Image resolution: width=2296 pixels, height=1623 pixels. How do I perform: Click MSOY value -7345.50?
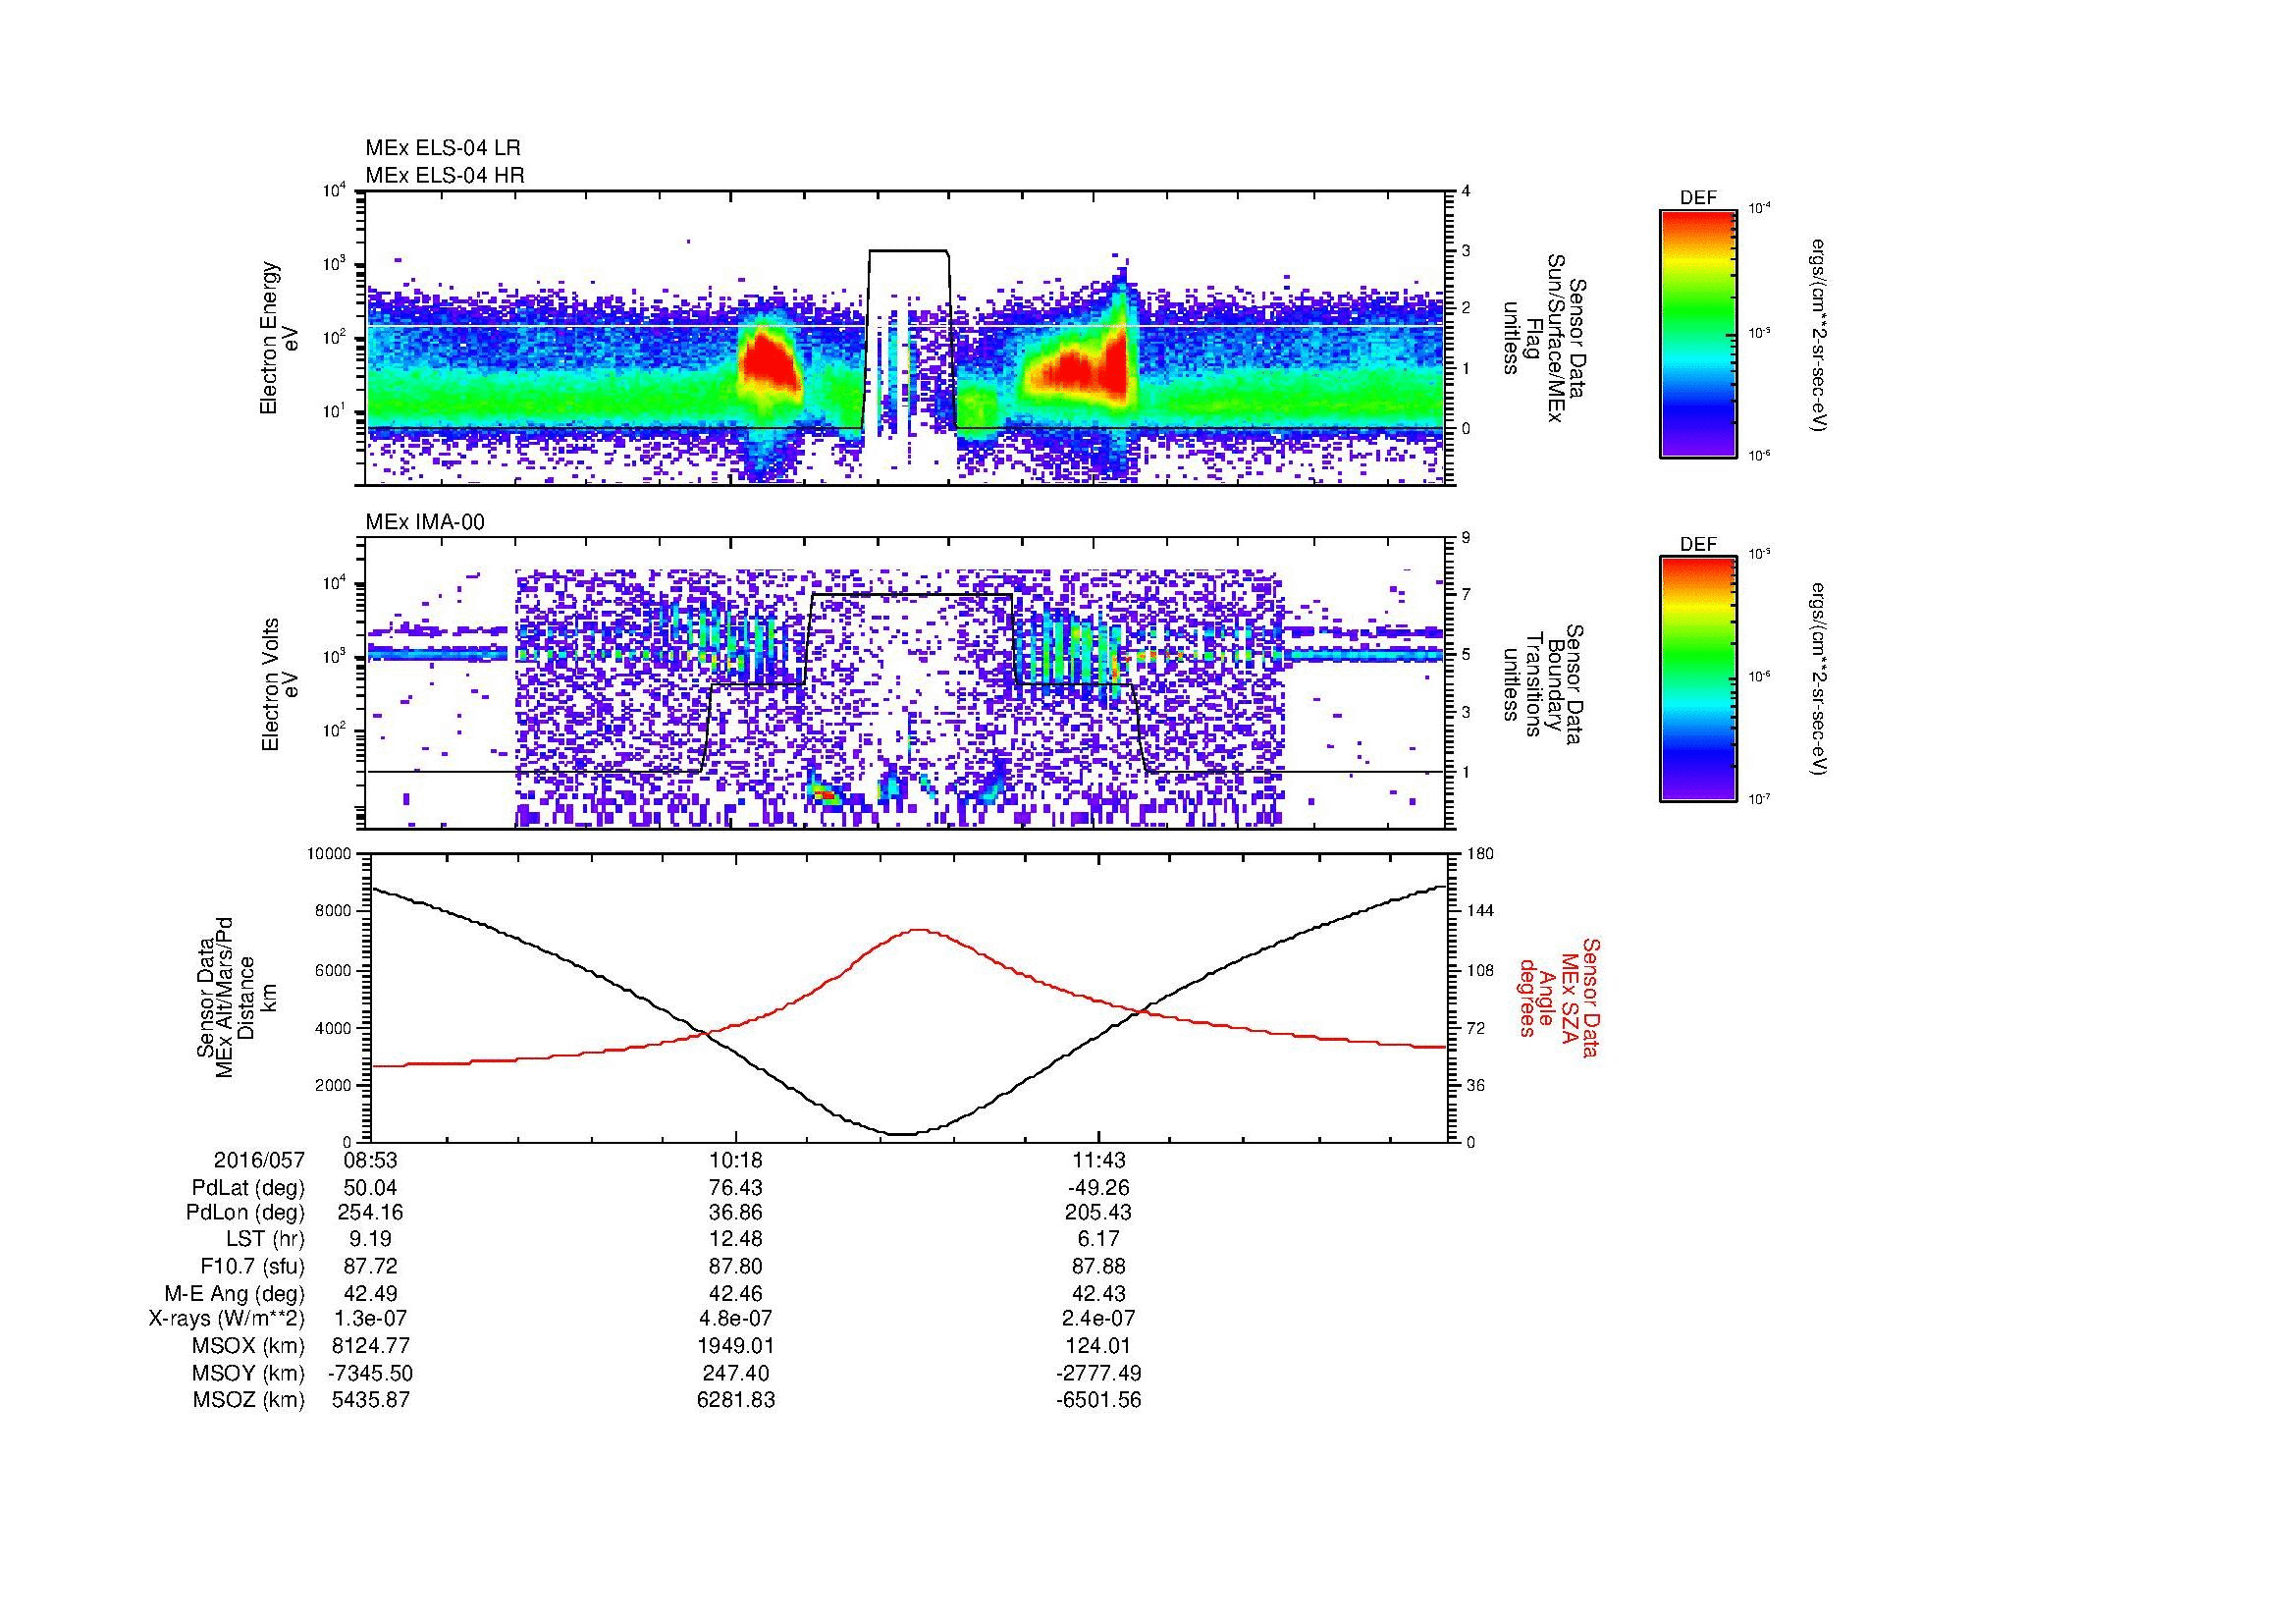pos(370,1373)
